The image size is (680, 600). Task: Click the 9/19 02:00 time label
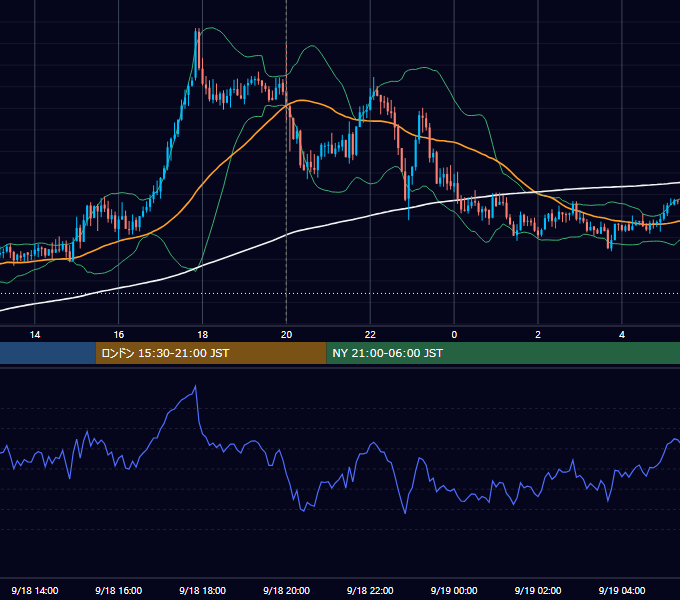tap(538, 590)
